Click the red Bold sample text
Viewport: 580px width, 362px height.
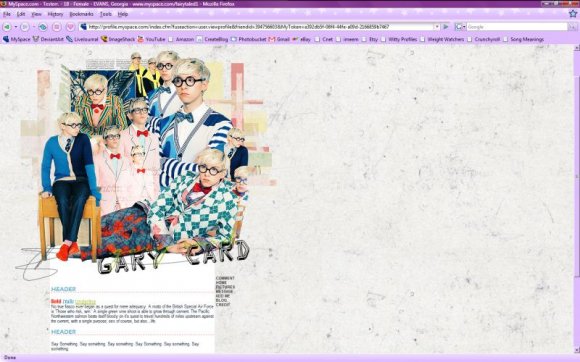coord(56,302)
